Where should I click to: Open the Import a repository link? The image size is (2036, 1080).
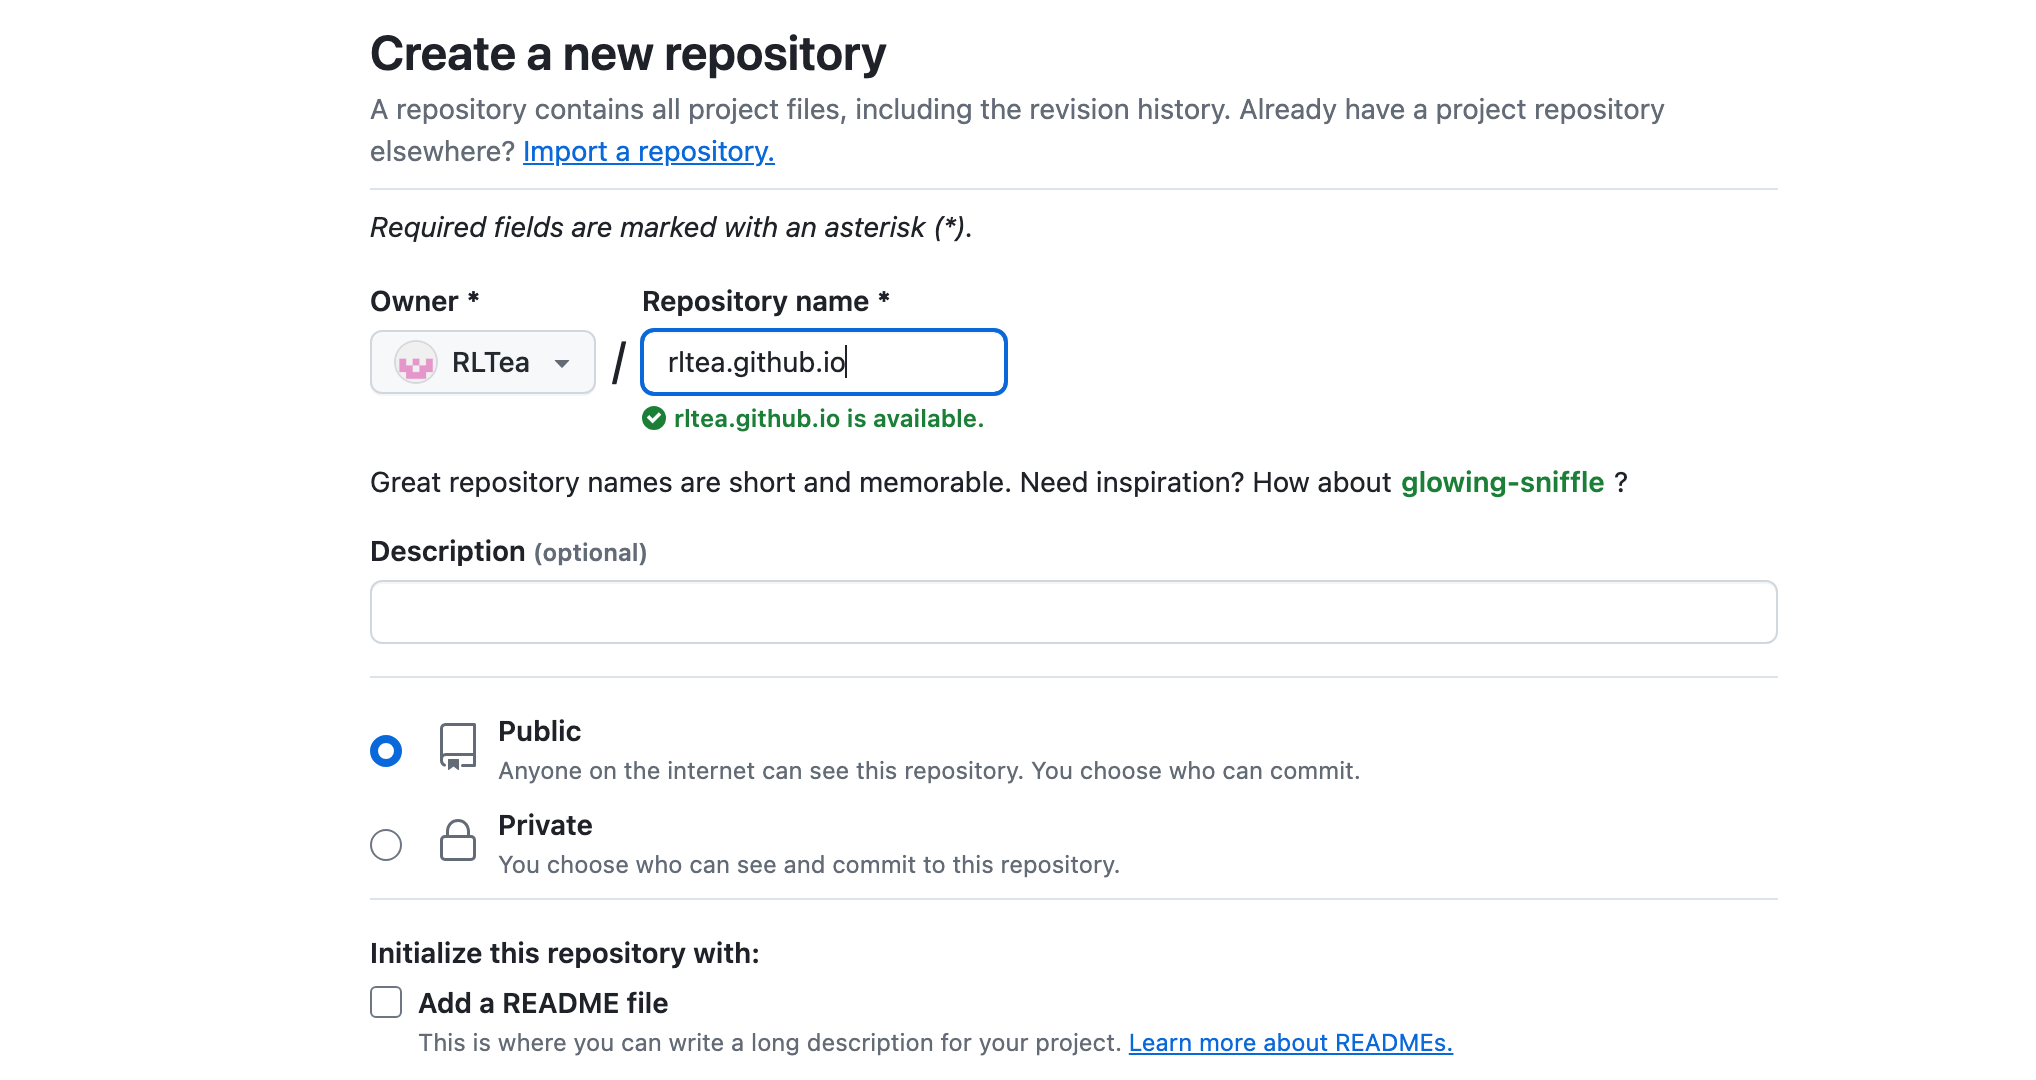pos(648,151)
